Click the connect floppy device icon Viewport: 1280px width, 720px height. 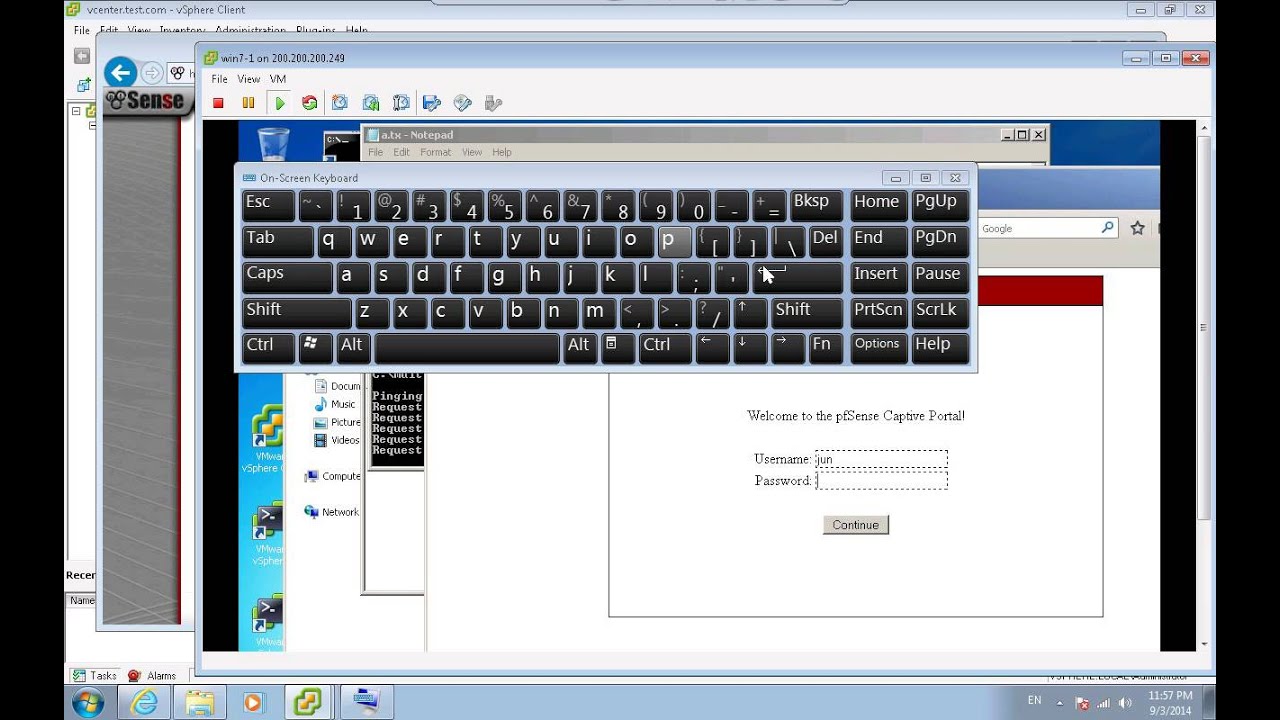(x=432, y=103)
